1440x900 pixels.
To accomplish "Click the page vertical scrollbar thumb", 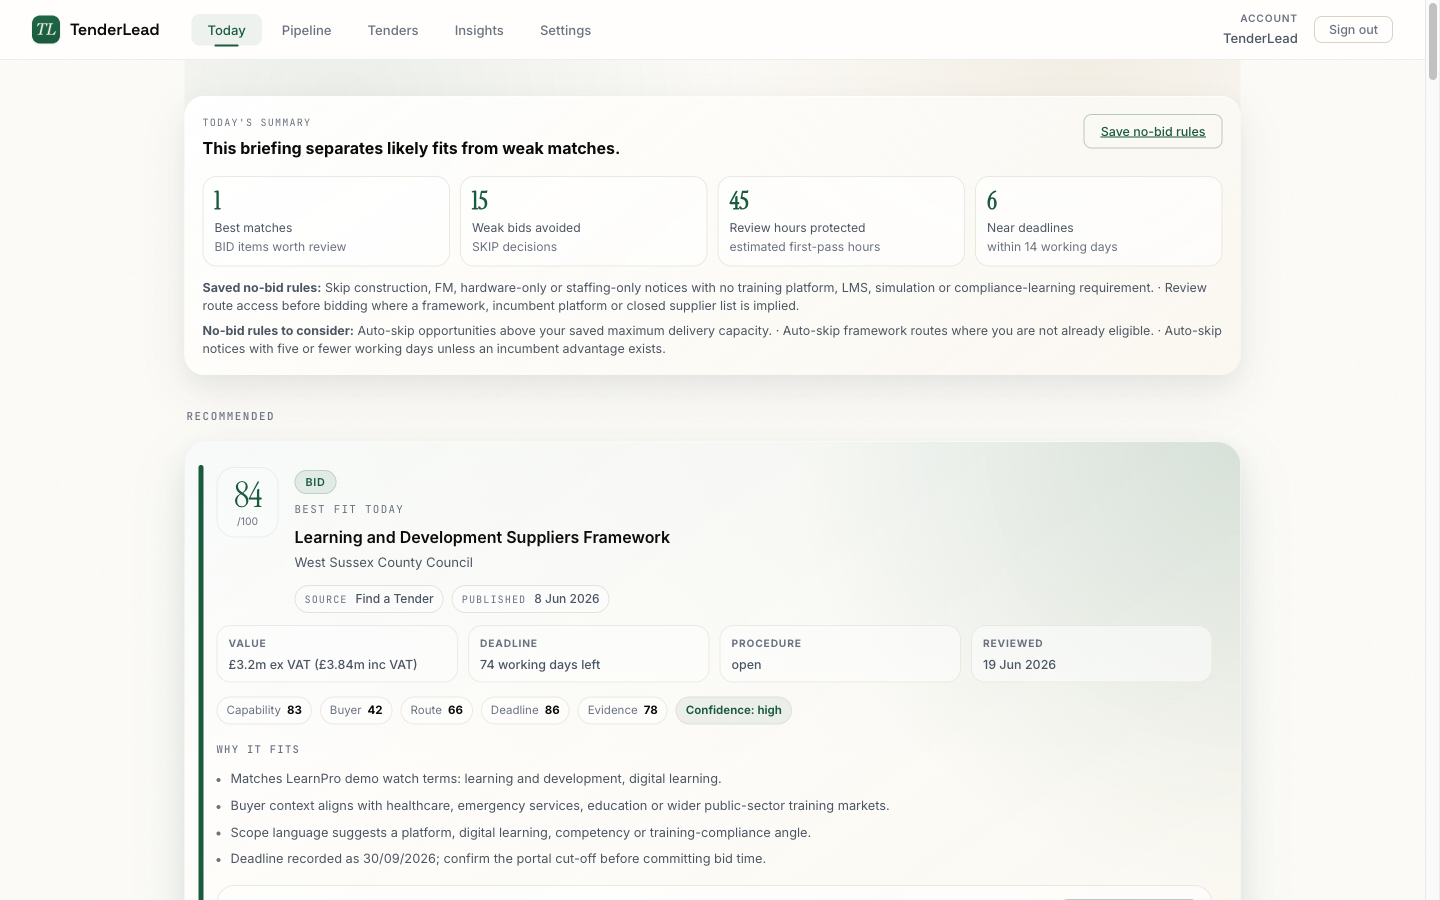I will pyautogui.click(x=1432, y=44).
